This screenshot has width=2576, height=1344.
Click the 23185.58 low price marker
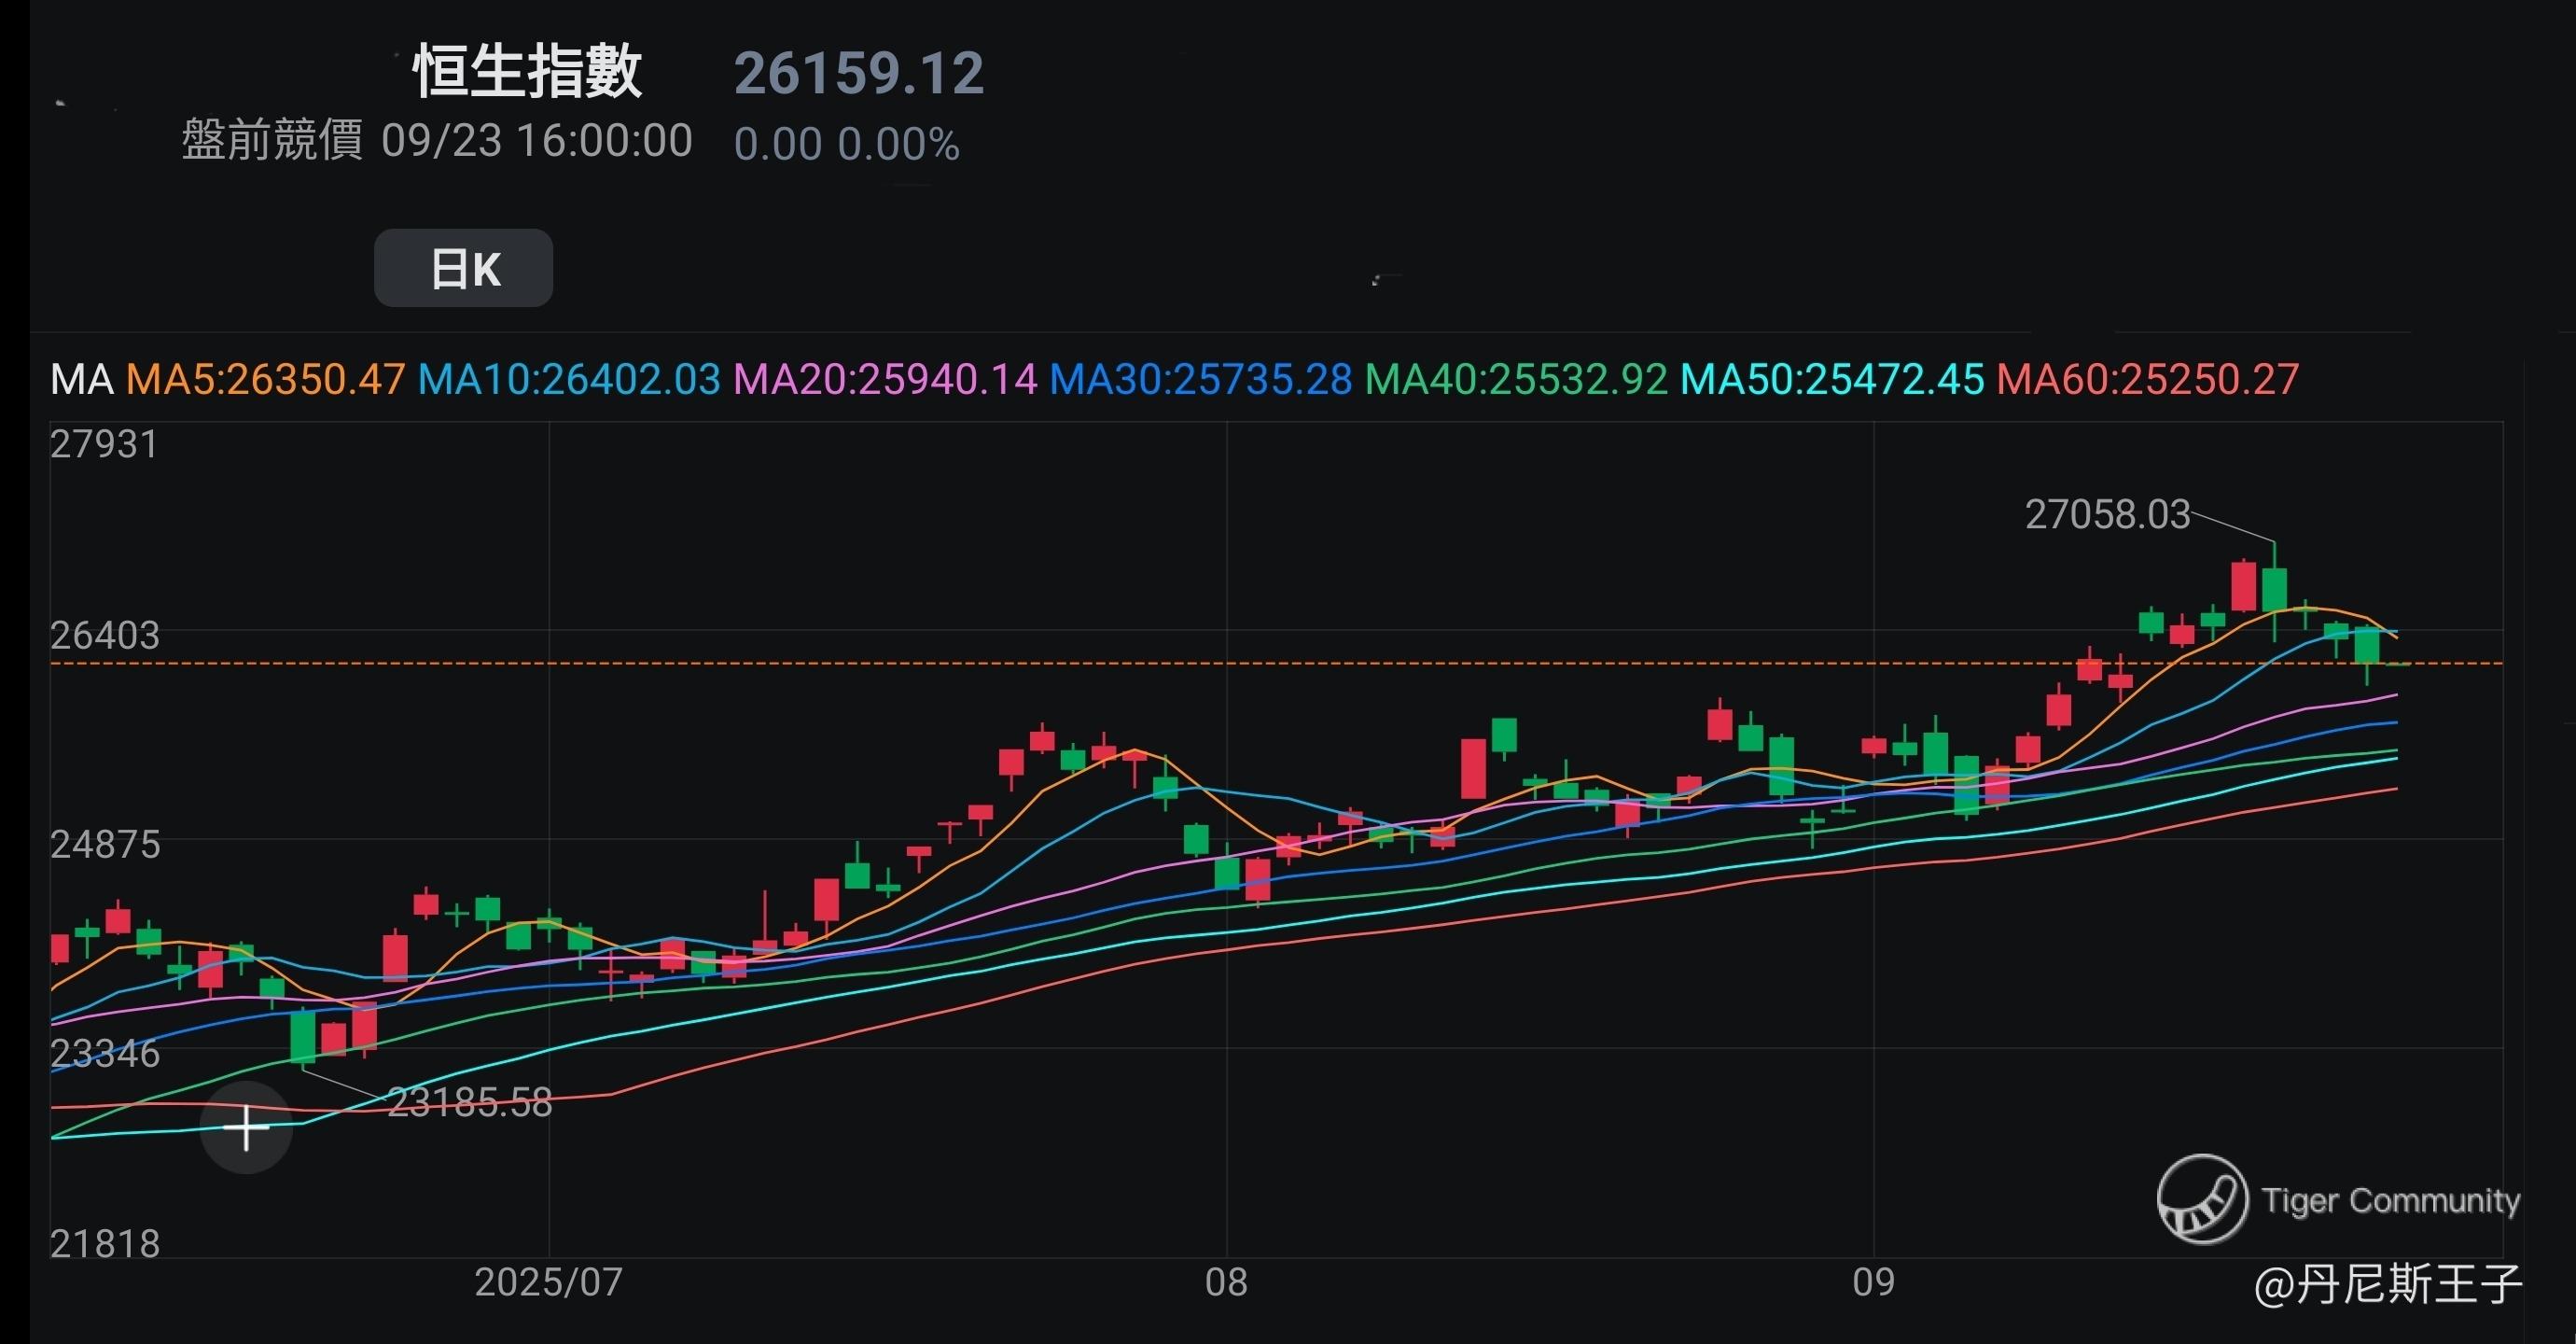pos(469,1102)
